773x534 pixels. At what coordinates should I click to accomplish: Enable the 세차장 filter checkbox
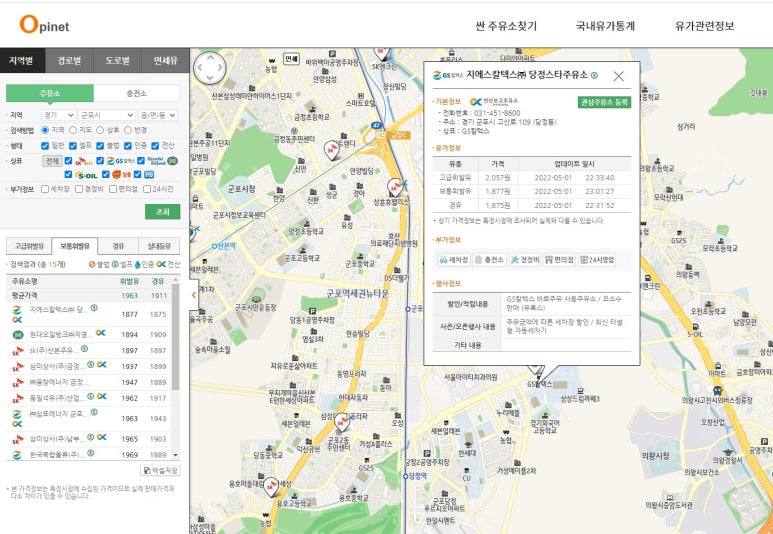pos(45,189)
